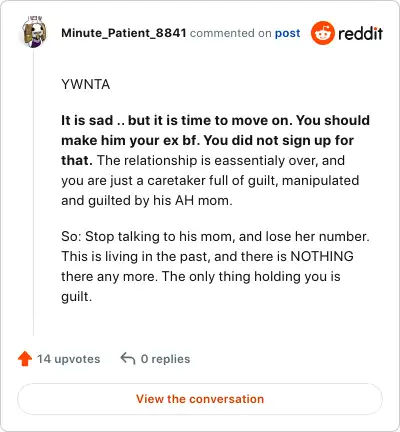This screenshot has height=432, width=400.
Task: Open the "View the conversation" button
Action: point(200,399)
